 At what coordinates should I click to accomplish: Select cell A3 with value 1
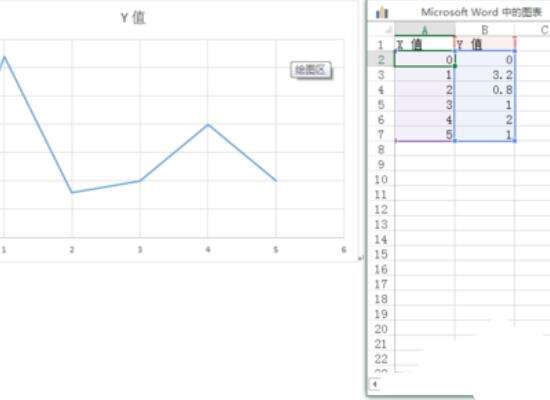tap(425, 74)
